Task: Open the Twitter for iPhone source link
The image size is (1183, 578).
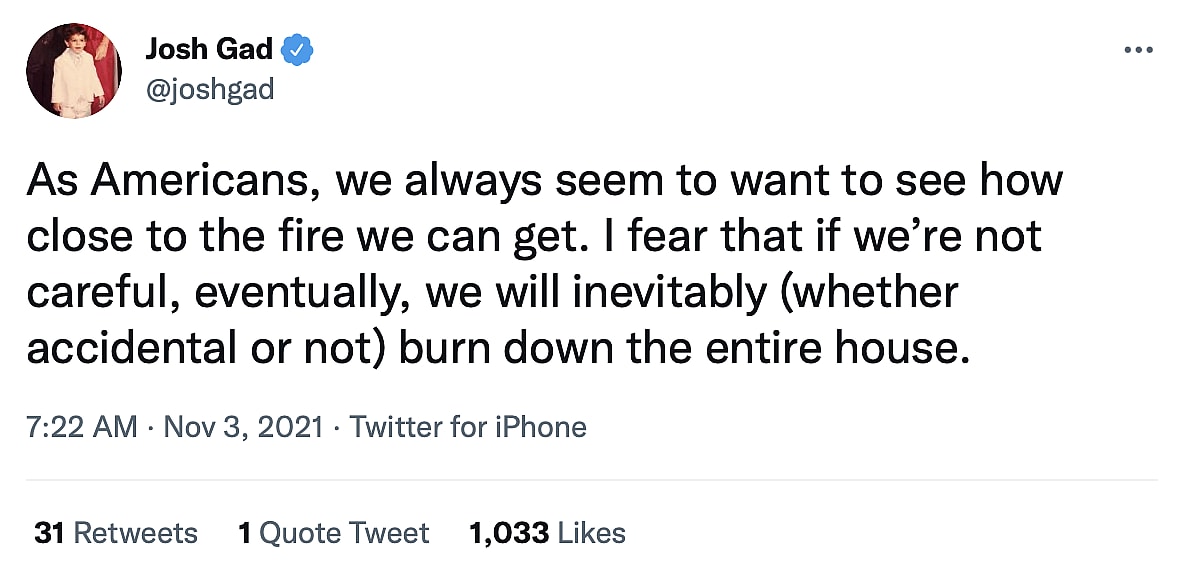Action: [x=468, y=427]
